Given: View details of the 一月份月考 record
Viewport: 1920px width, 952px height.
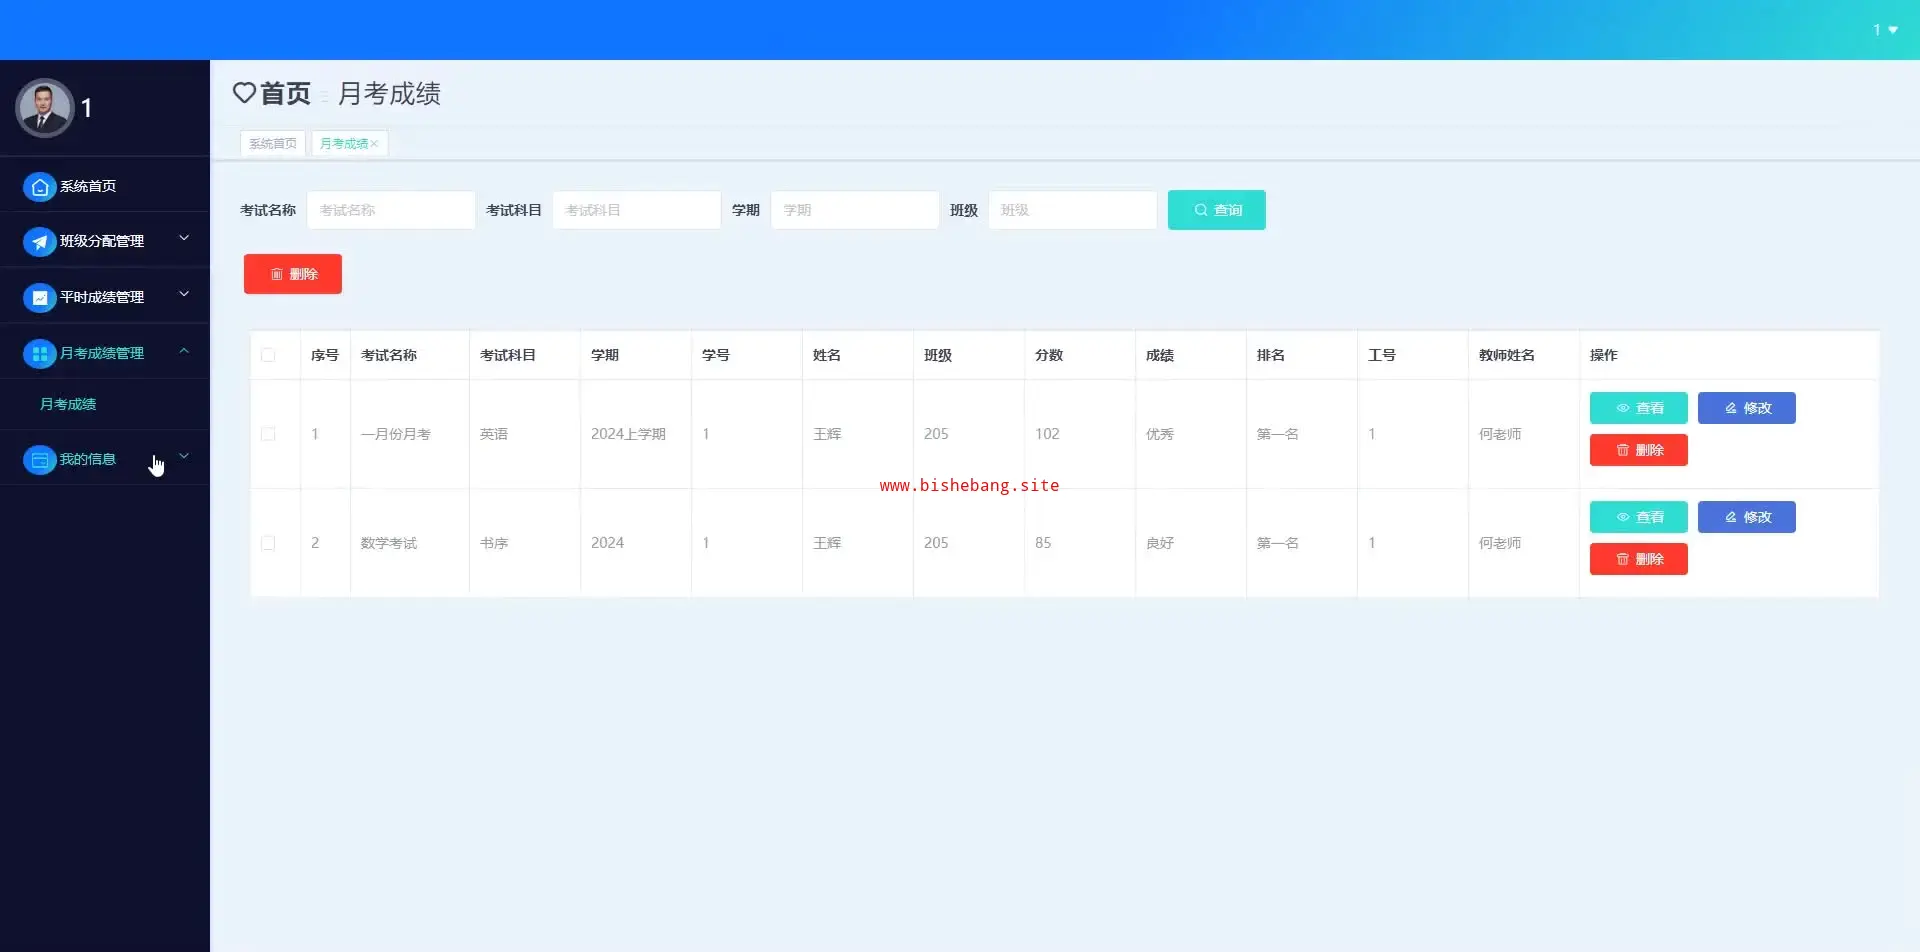Looking at the screenshot, I should 1639,408.
